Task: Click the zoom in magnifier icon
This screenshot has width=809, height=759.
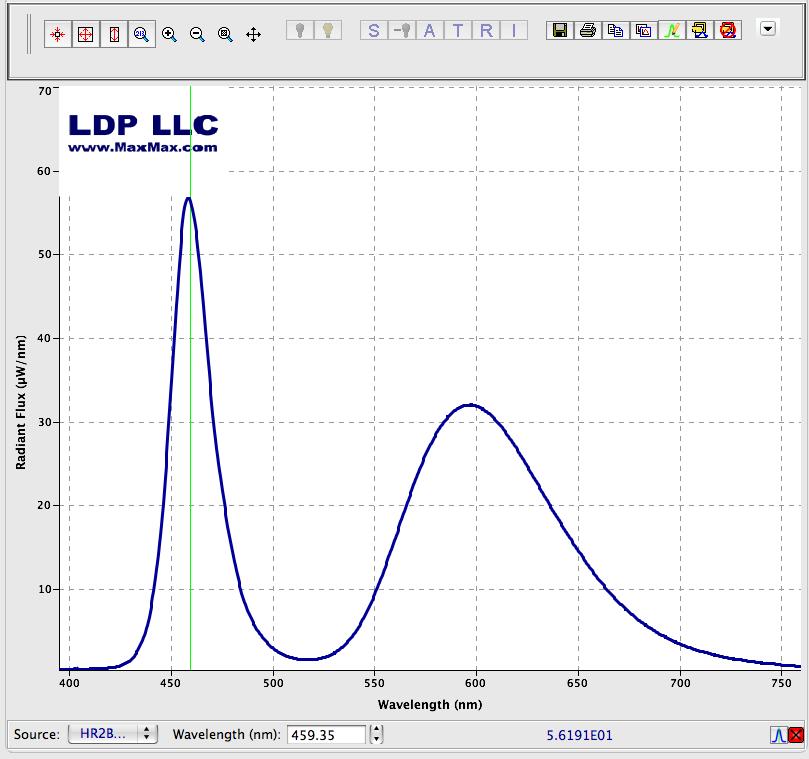Action: pos(169,35)
